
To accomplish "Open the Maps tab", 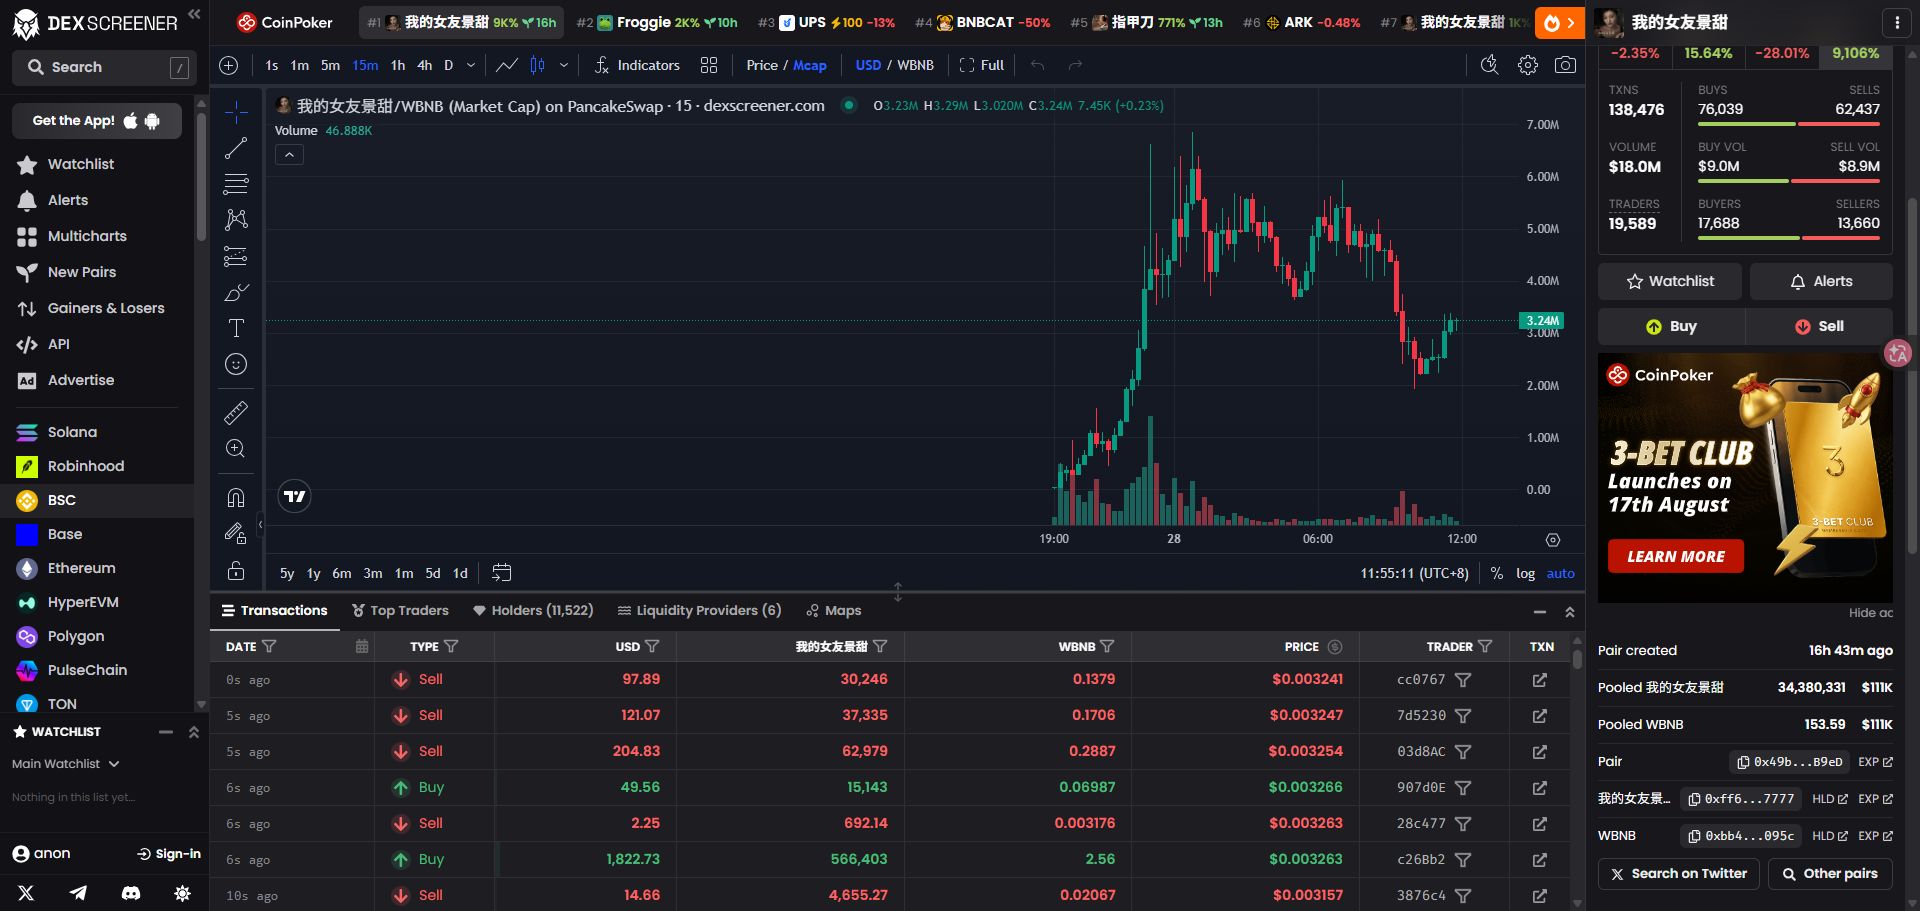I will [x=834, y=611].
